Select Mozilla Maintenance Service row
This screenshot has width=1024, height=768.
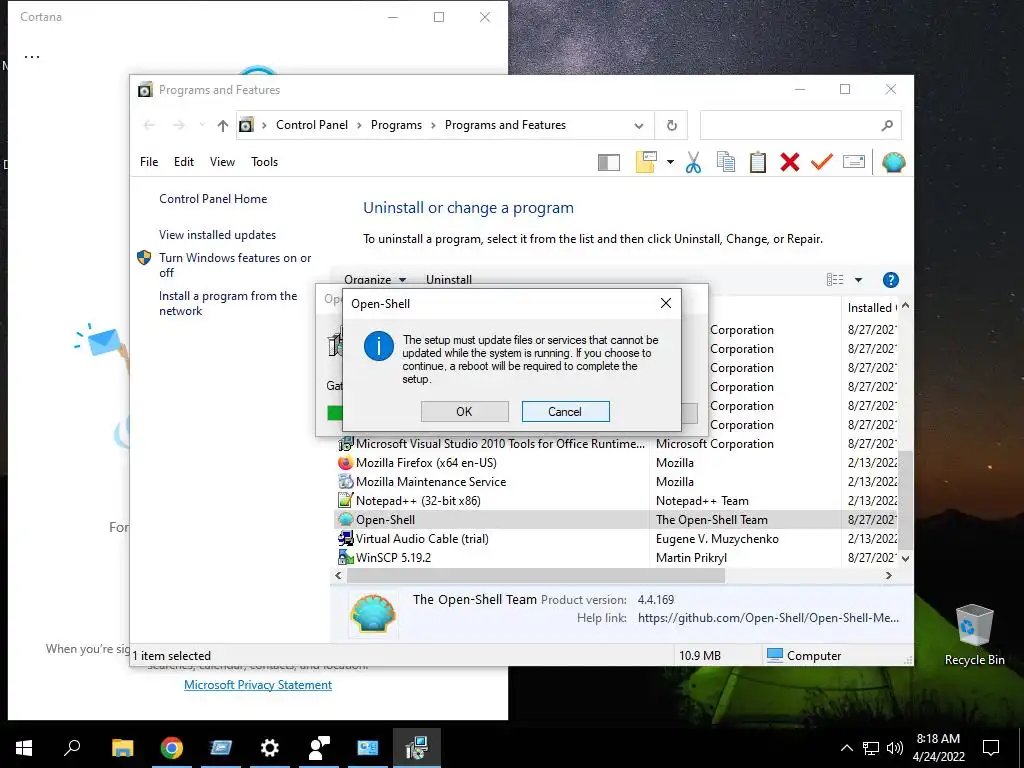click(617, 481)
